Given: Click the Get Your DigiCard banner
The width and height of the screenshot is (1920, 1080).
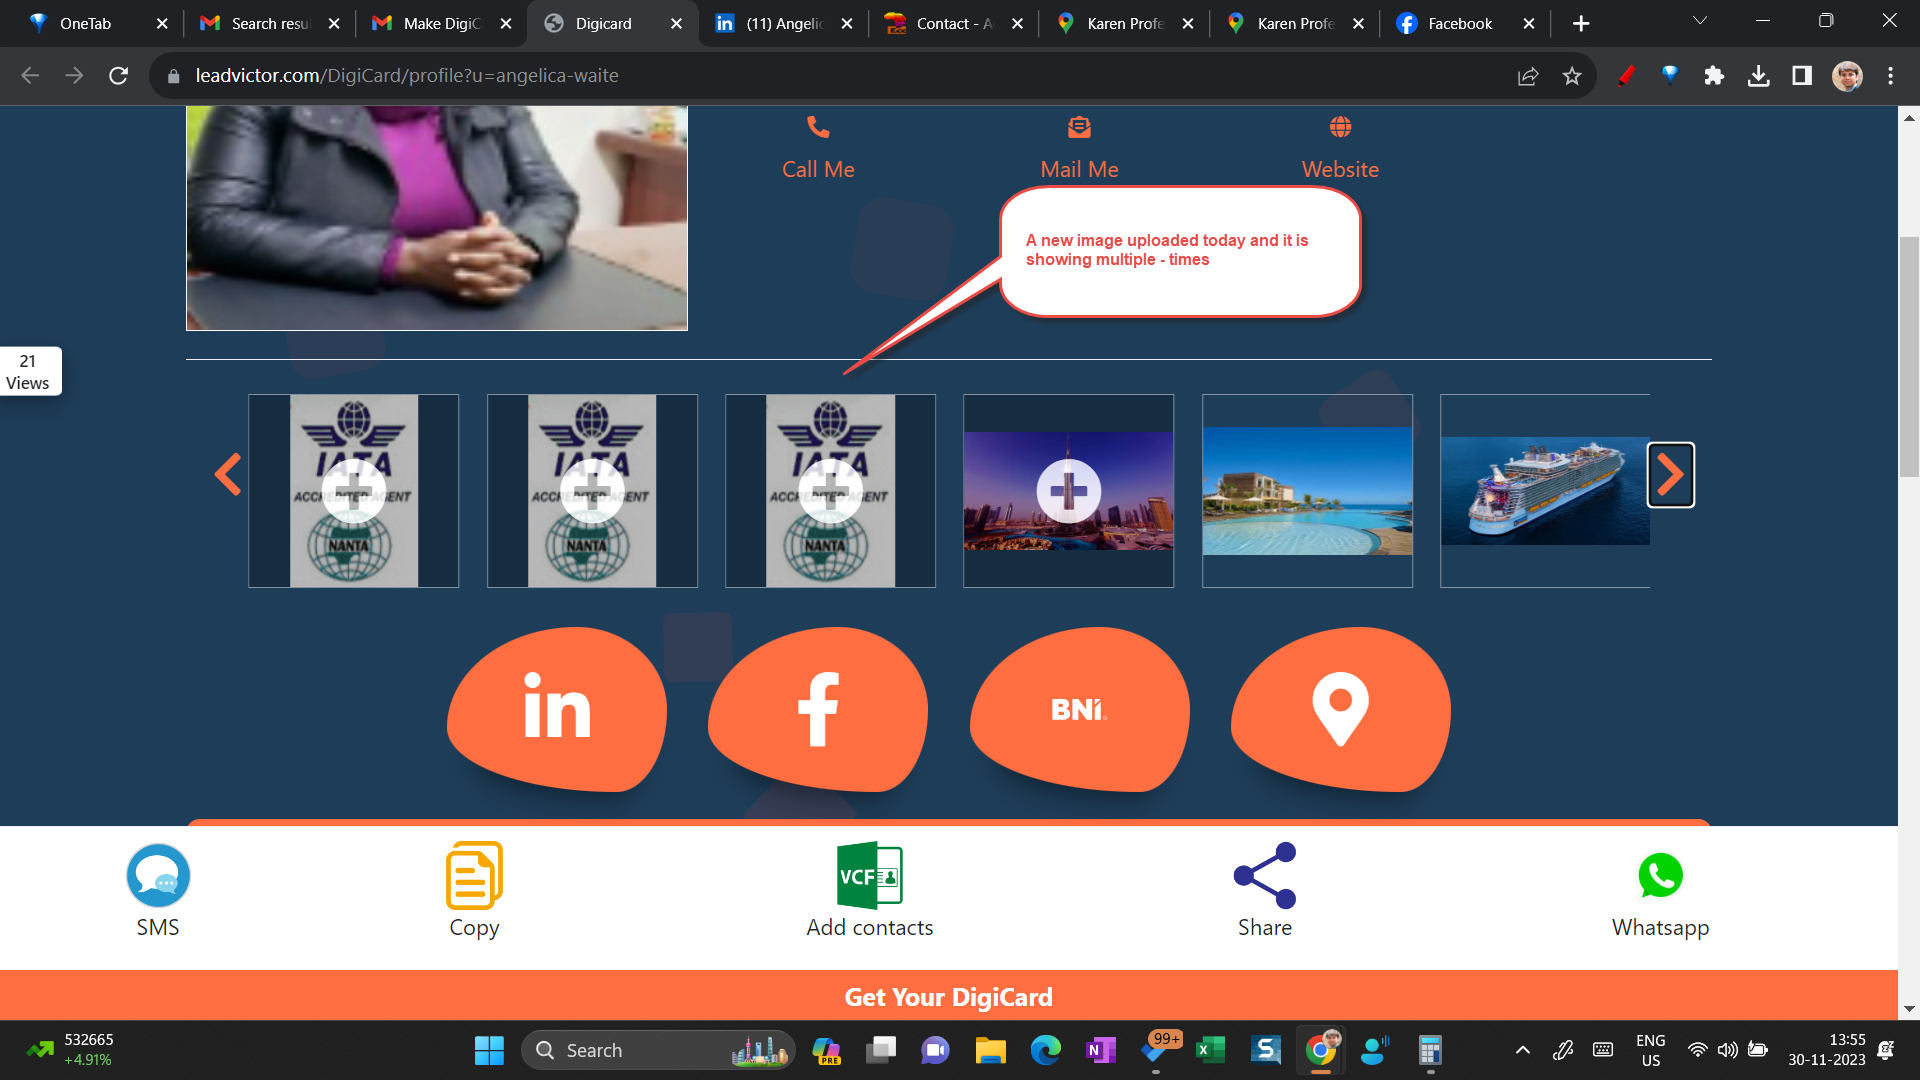Looking at the screenshot, I should [948, 997].
